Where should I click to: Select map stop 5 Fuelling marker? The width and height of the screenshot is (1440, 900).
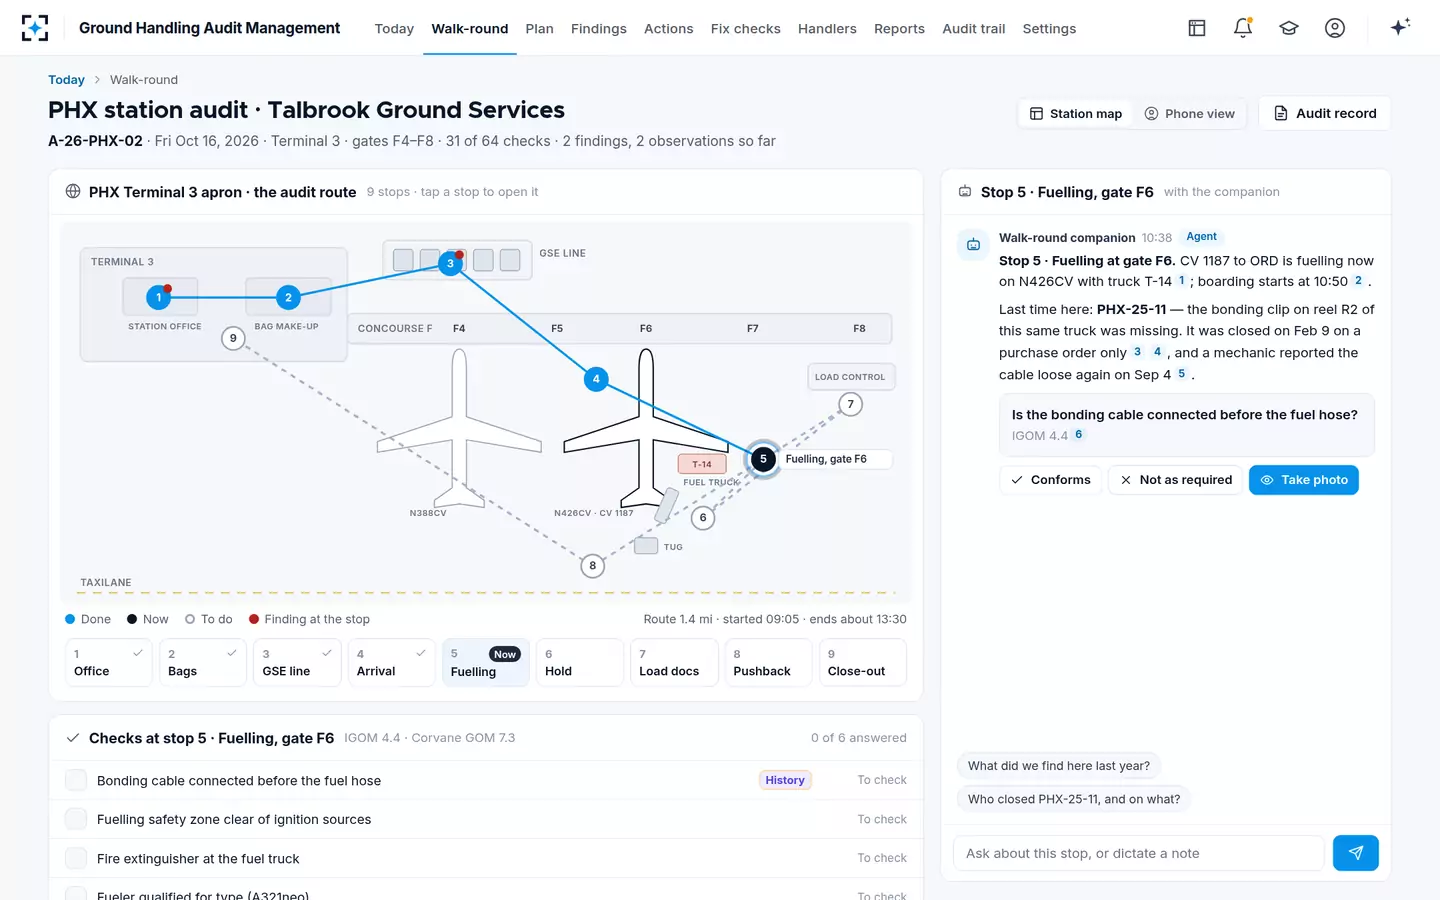763,459
